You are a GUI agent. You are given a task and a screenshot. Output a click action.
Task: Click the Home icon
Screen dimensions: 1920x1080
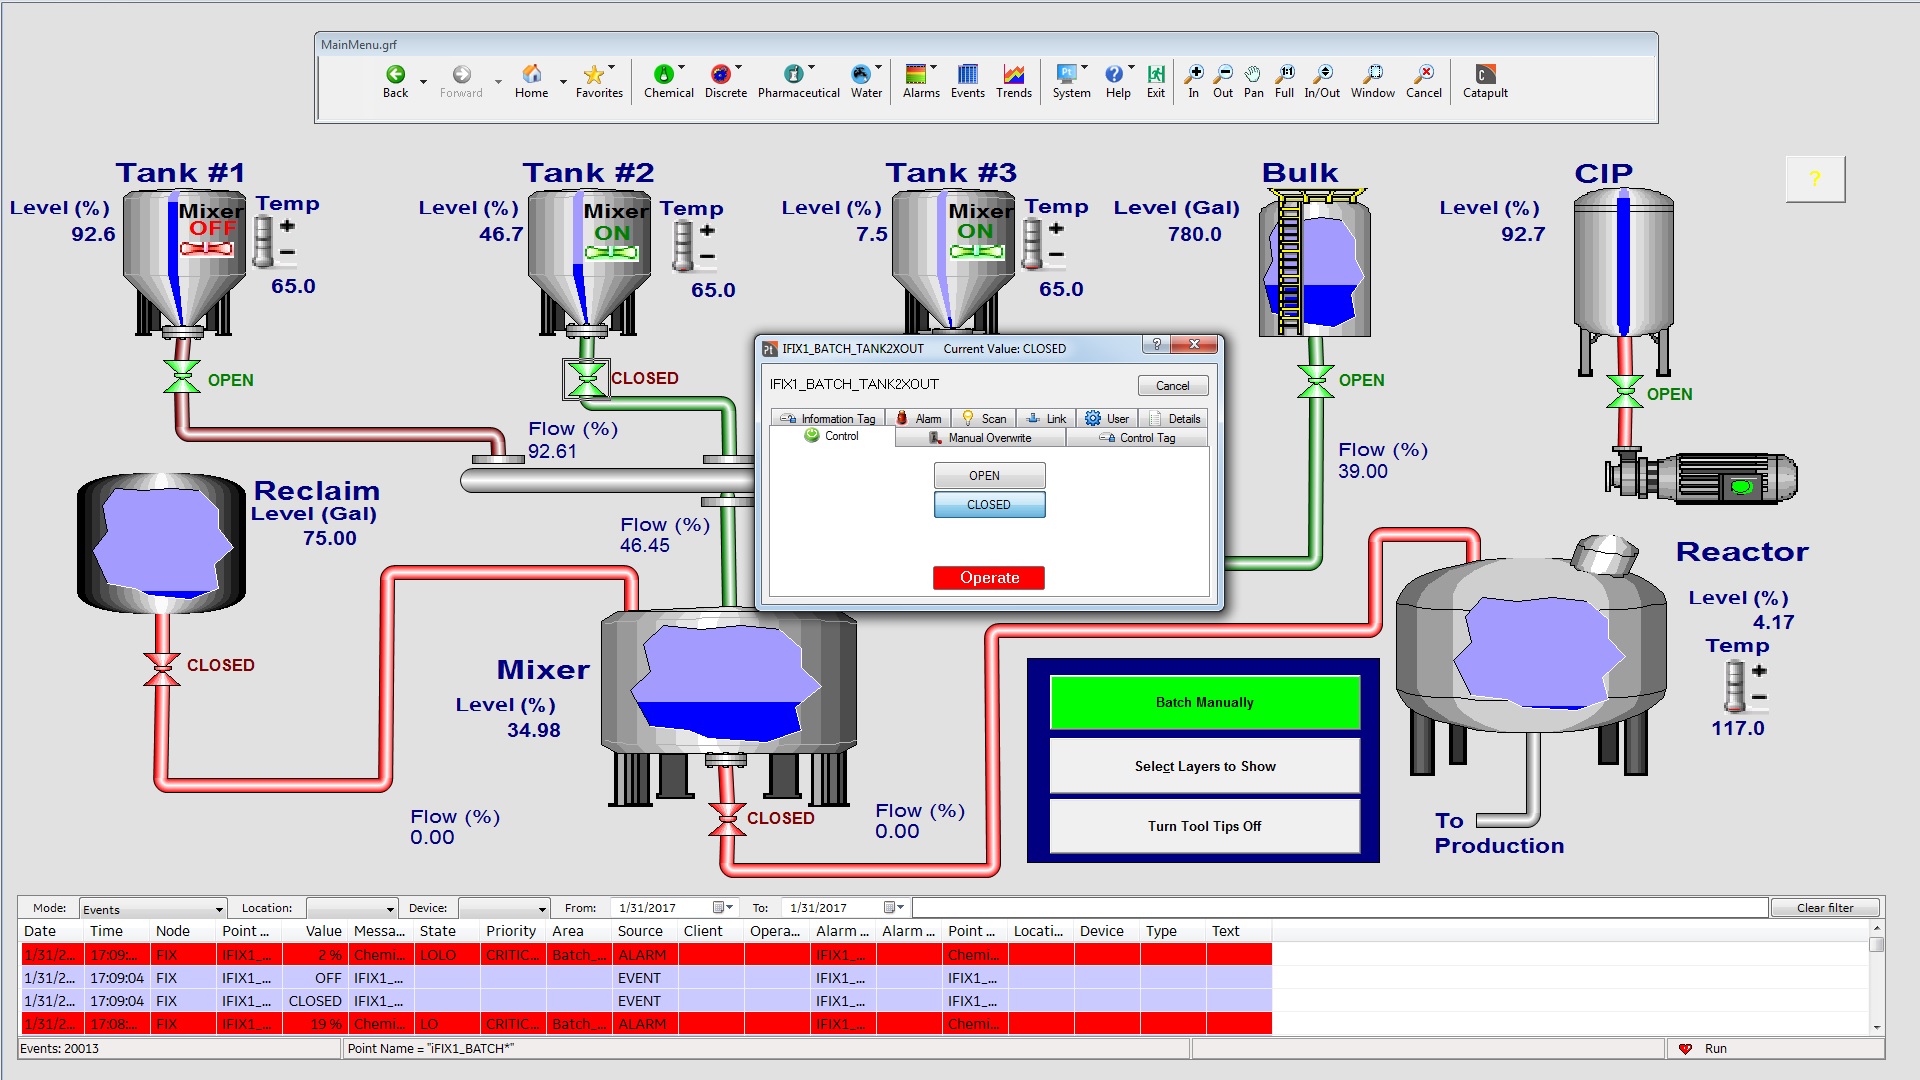[531, 75]
